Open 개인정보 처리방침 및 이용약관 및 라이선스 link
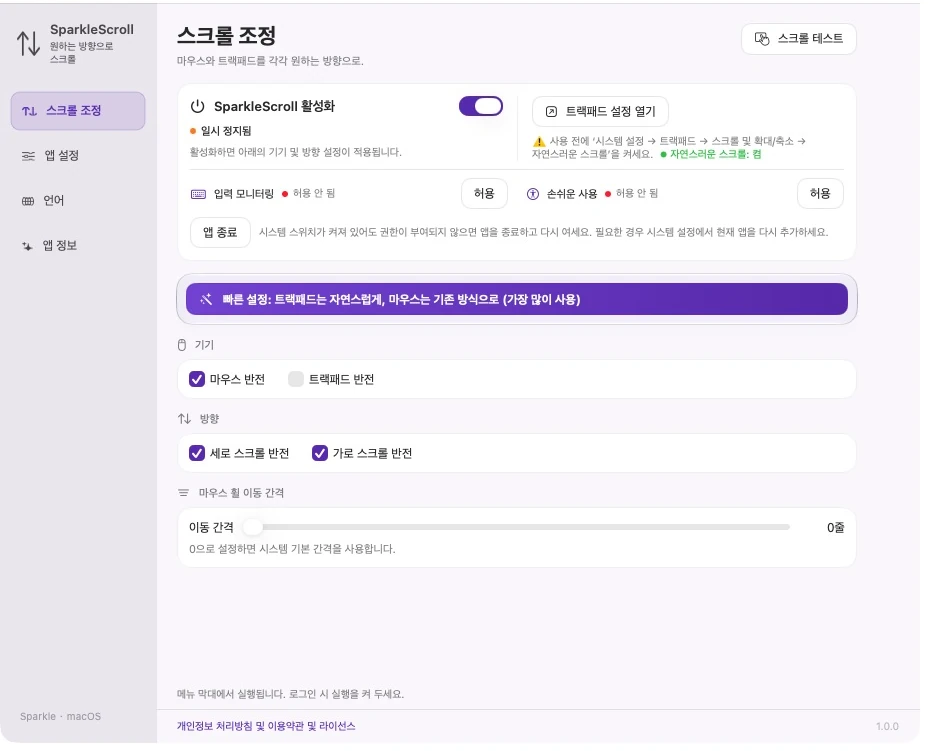The height and width of the screenshot is (751, 928). [266, 726]
